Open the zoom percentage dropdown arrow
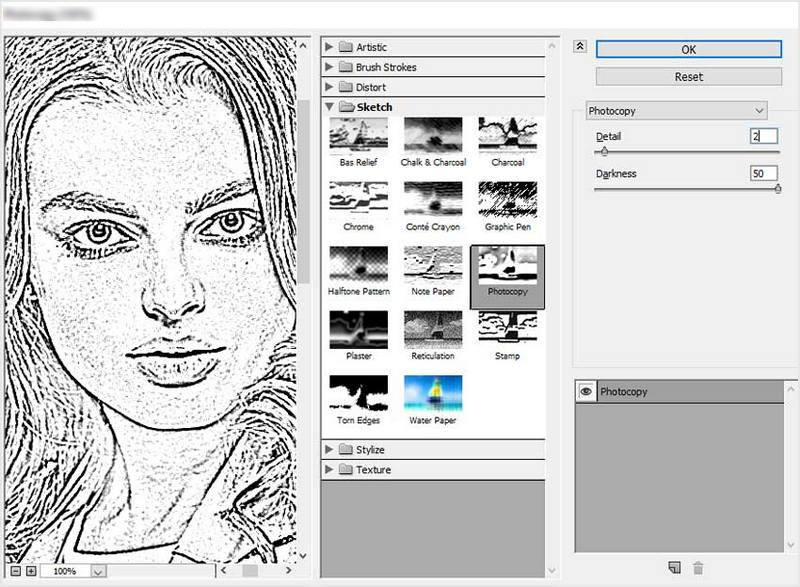Image resolution: width=800 pixels, height=587 pixels. click(98, 572)
